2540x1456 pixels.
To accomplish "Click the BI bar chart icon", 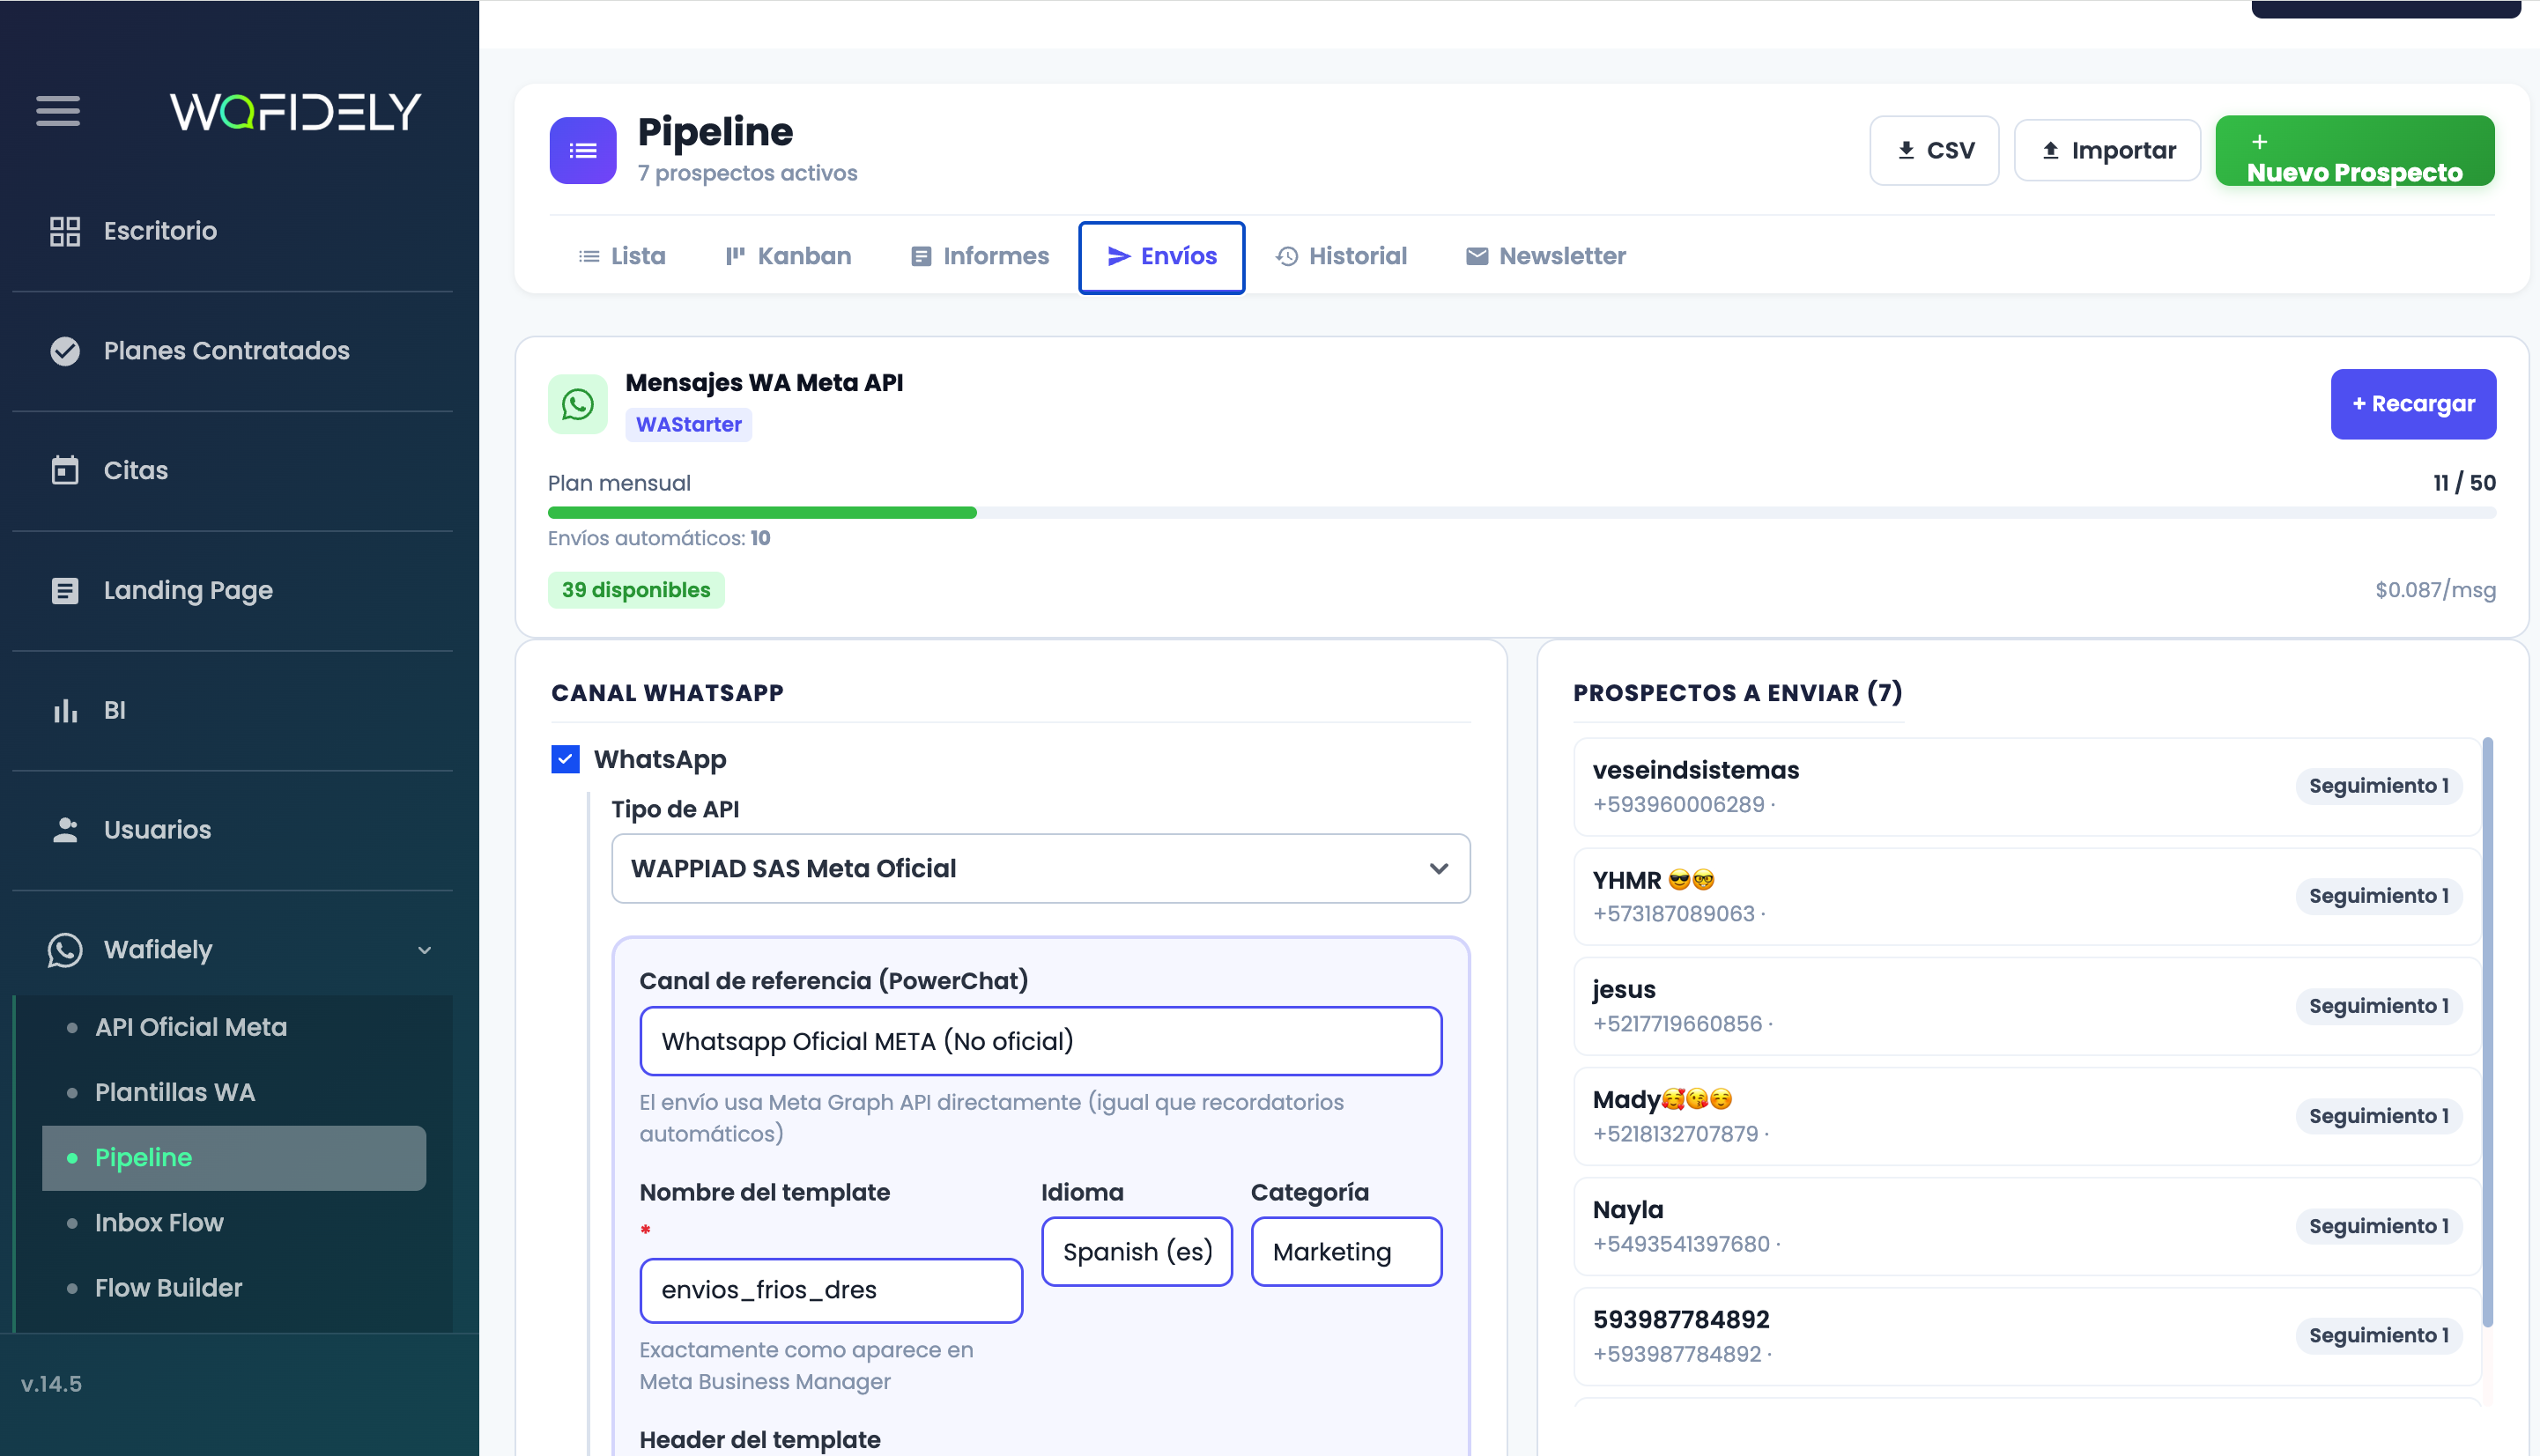I will pyautogui.click(x=65, y=710).
